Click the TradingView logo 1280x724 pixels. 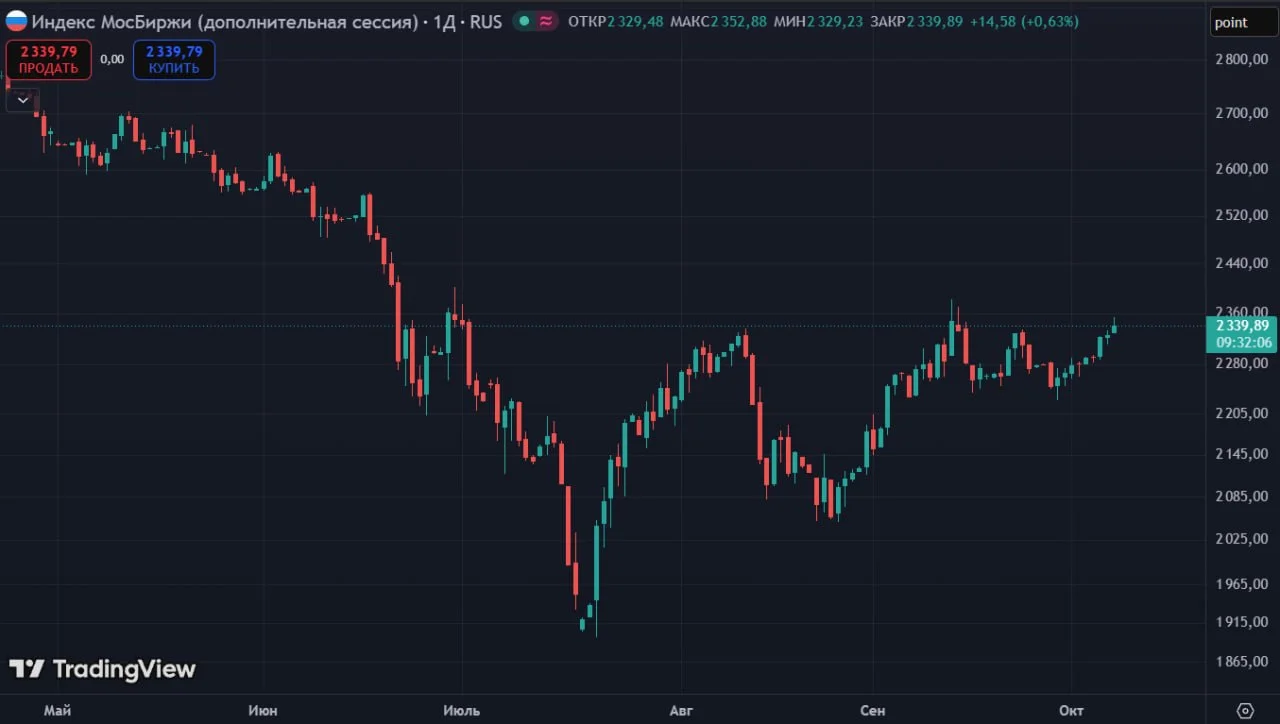(102, 669)
